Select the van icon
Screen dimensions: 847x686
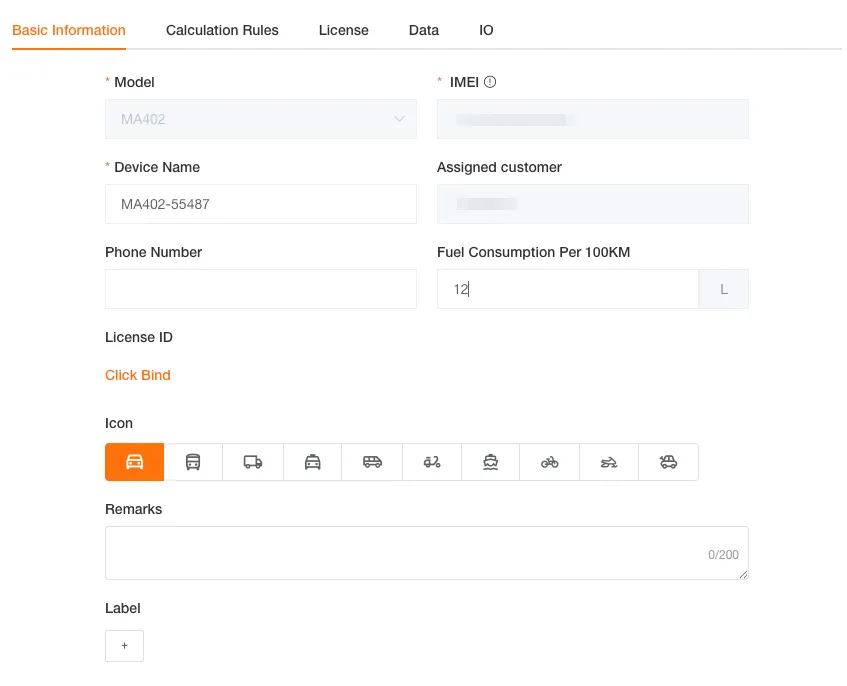click(372, 462)
